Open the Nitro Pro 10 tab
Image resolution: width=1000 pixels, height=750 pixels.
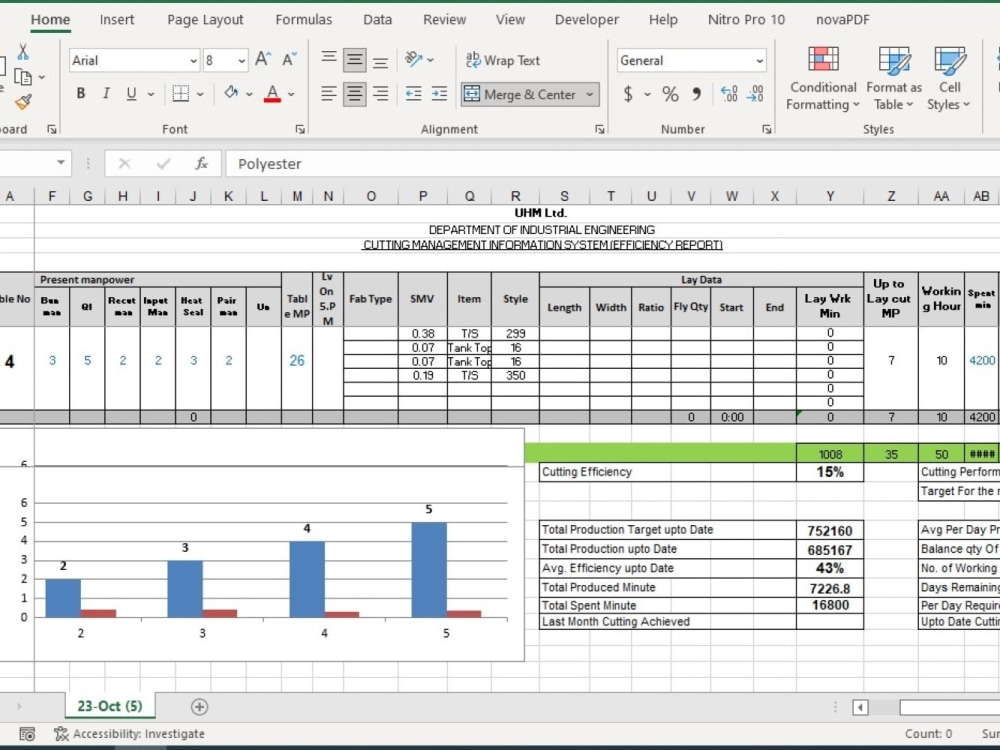click(746, 20)
